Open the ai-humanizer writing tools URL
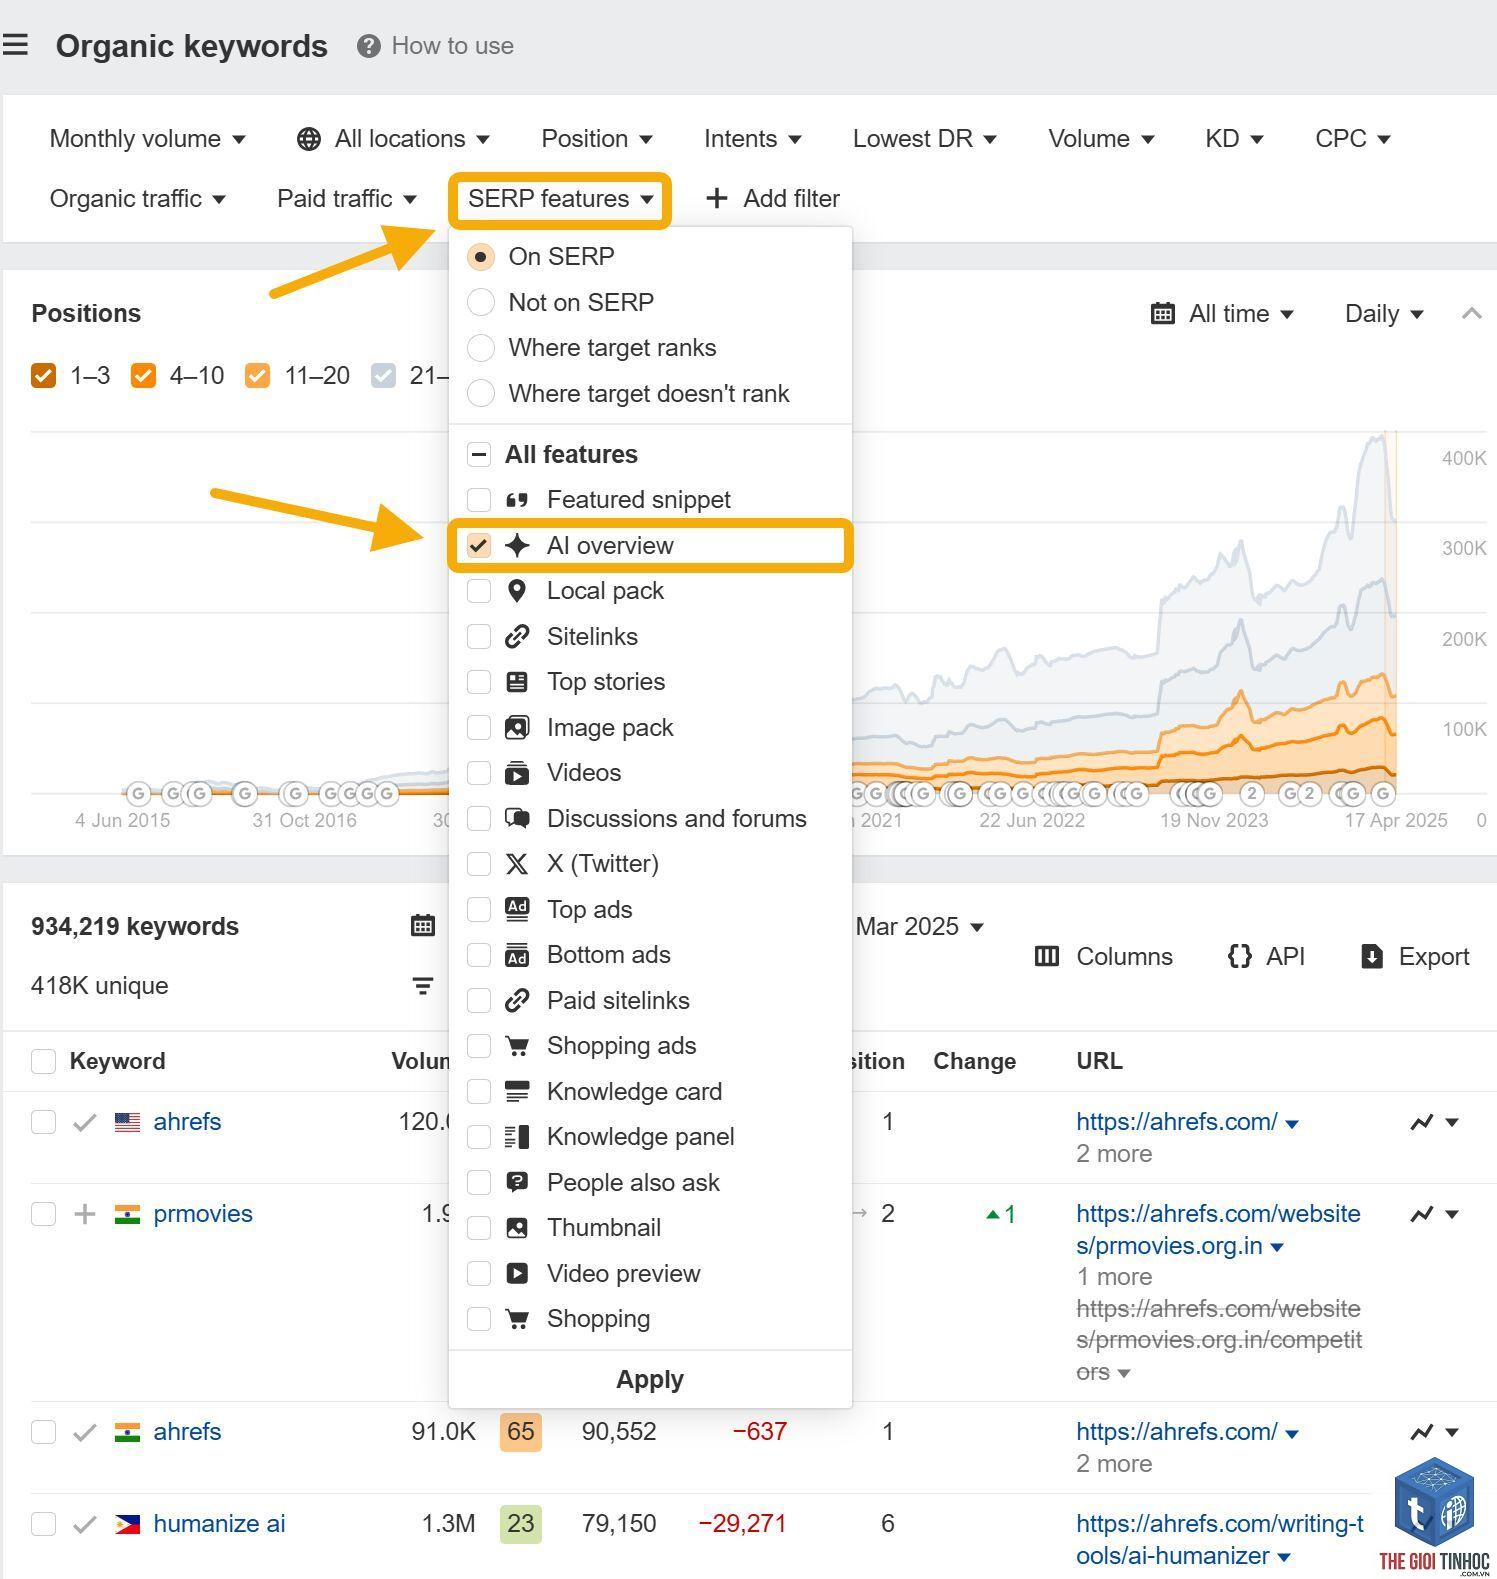The height and width of the screenshot is (1579, 1497). 1219,1540
